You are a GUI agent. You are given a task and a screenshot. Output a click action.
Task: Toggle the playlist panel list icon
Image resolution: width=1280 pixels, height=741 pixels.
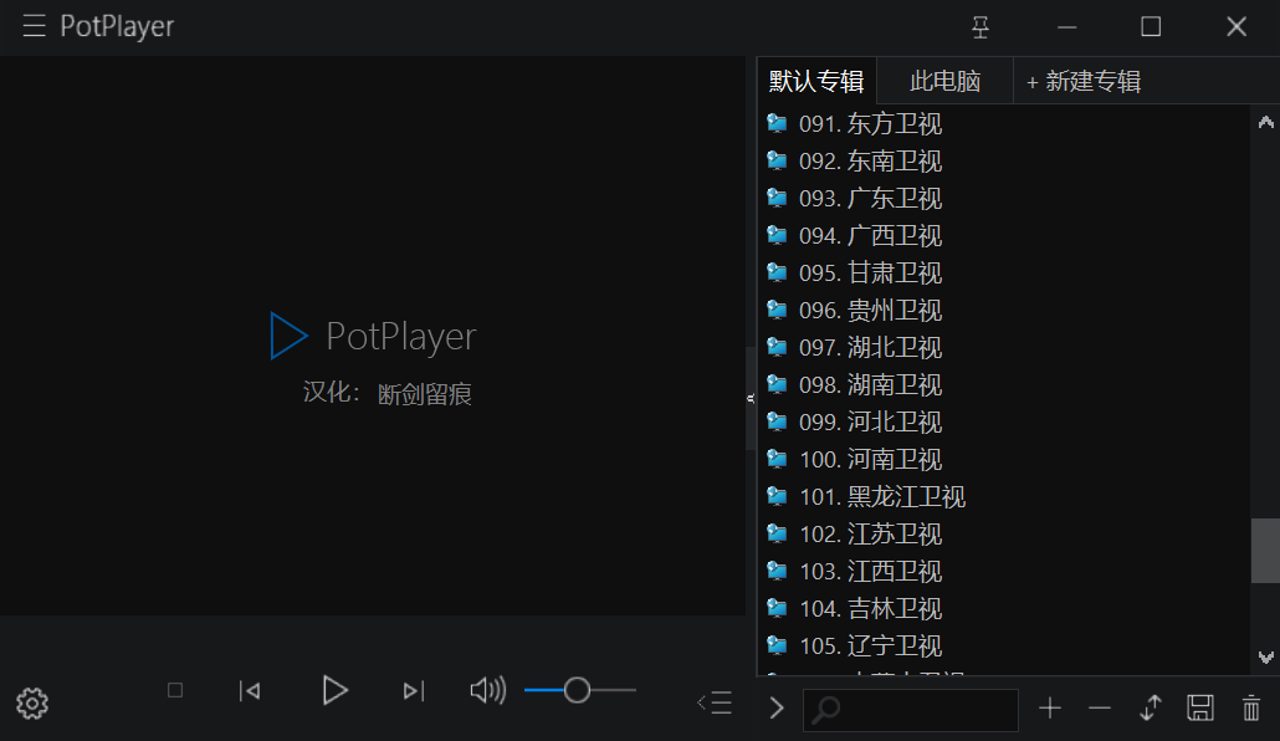coord(714,703)
